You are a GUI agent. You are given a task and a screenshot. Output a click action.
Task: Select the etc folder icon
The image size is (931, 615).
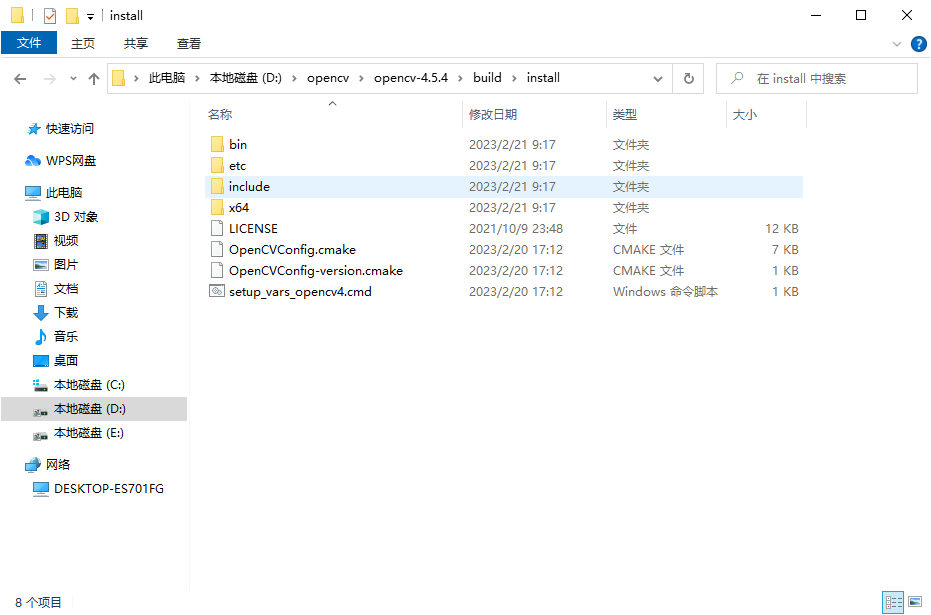click(217, 166)
